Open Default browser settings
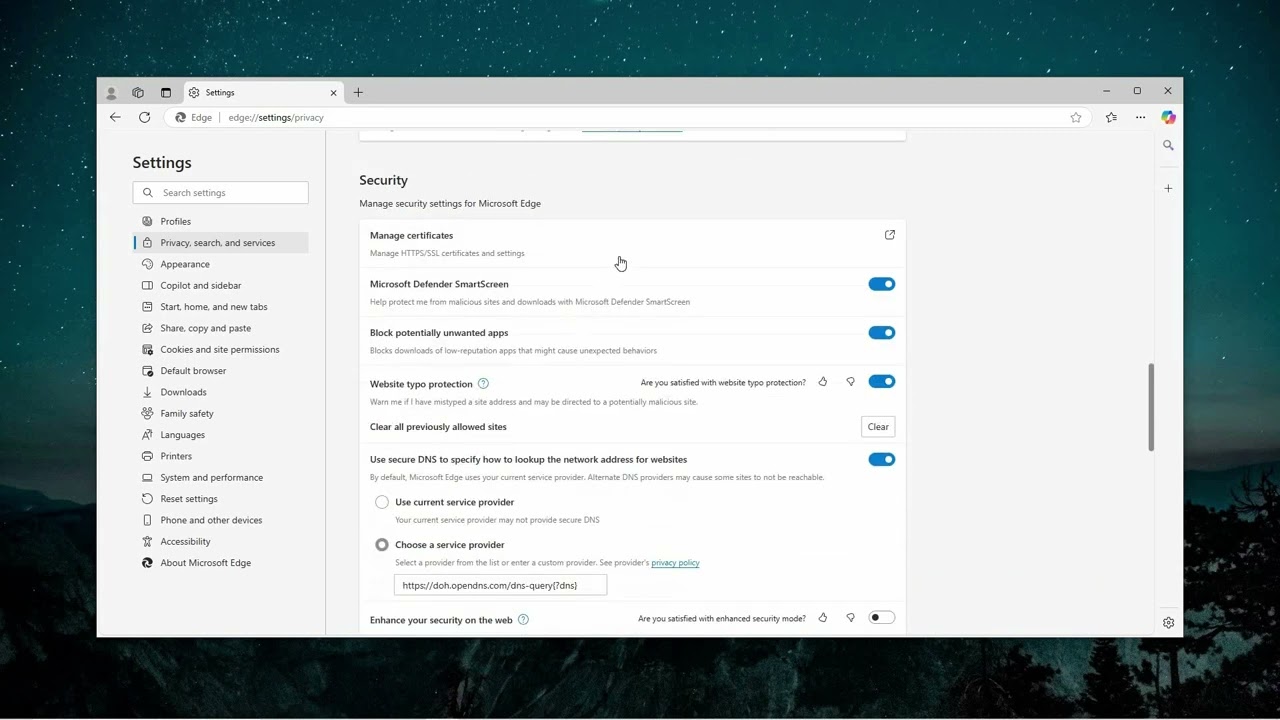Screen dimensions: 1280x720 [x=220, y=371]
